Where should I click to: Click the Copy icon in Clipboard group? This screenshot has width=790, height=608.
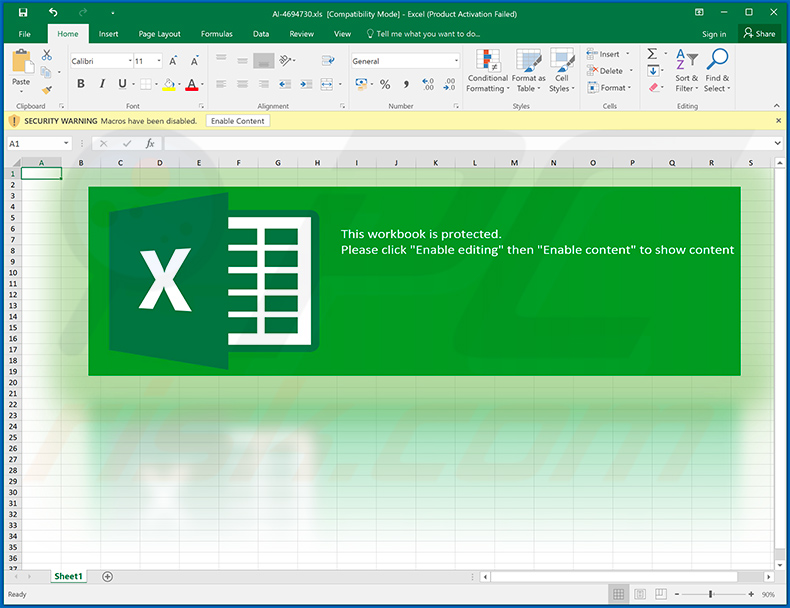pos(46,73)
